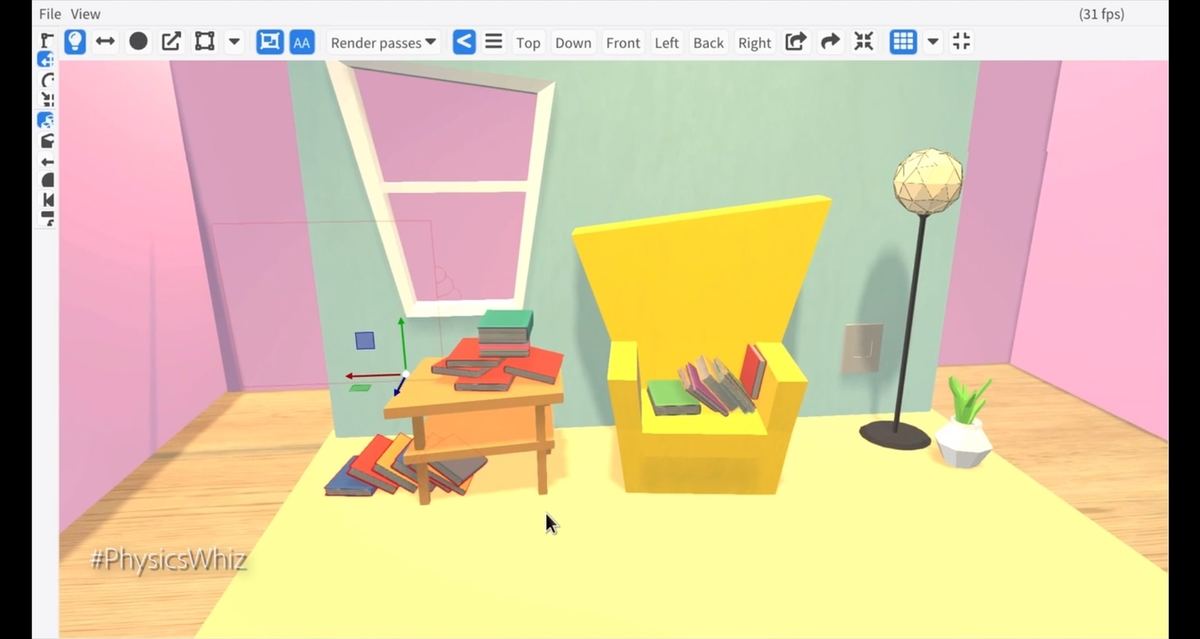Toggle the blue grid button

(903, 42)
